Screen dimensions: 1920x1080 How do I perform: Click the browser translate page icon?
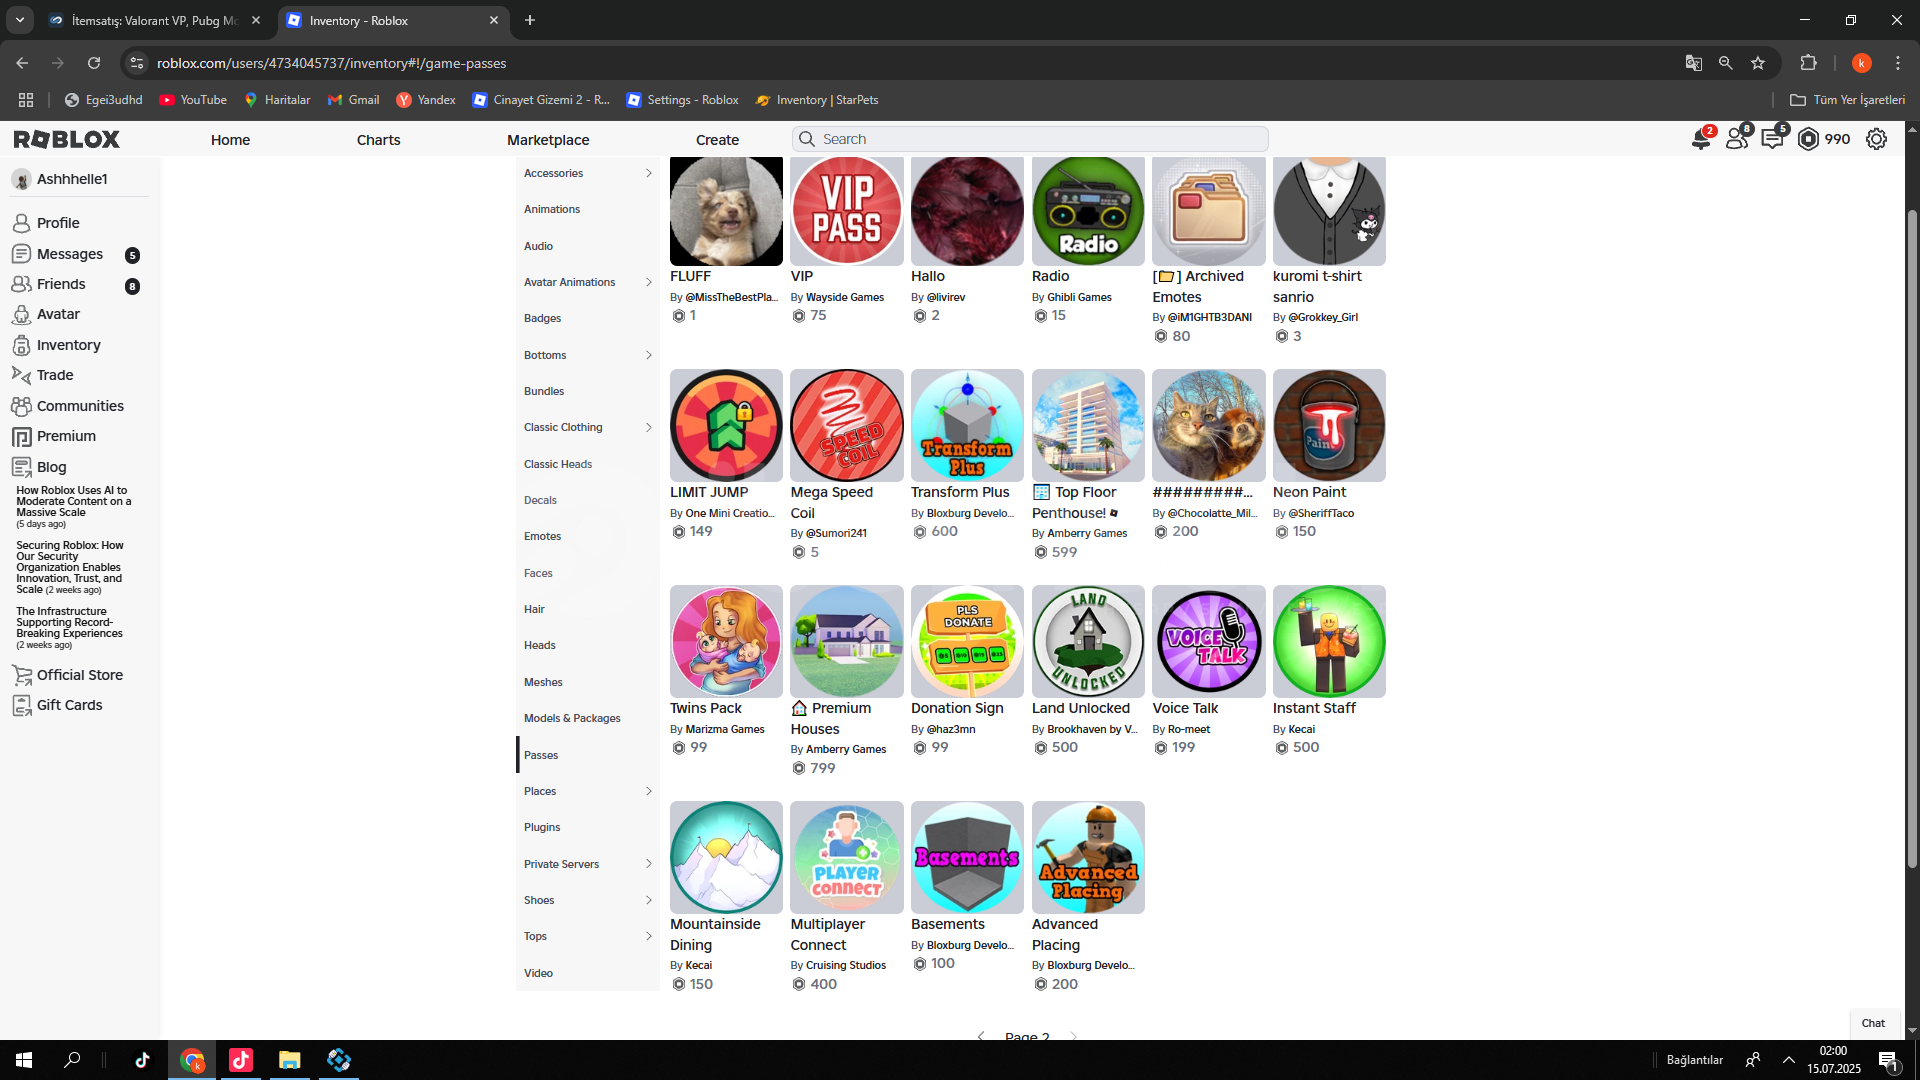point(1693,63)
